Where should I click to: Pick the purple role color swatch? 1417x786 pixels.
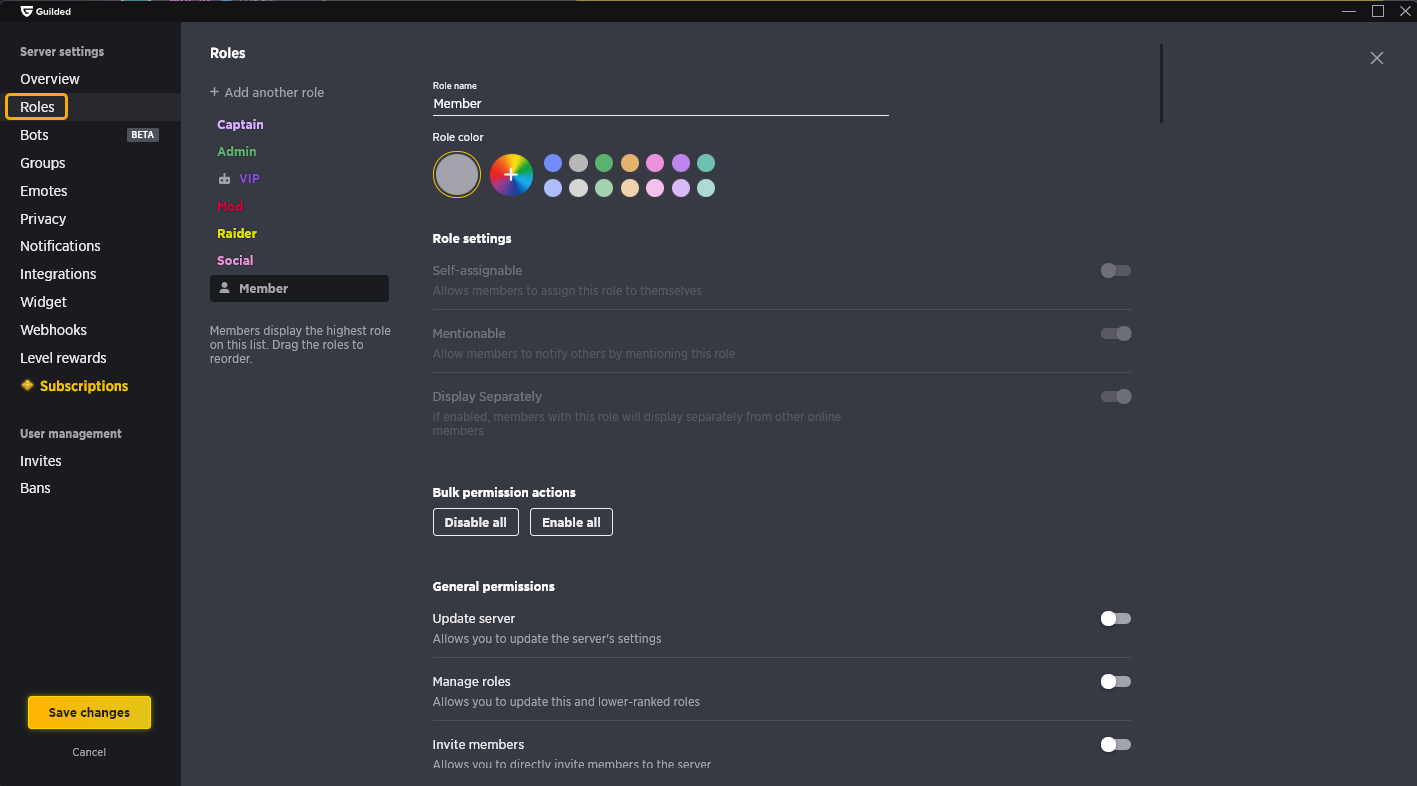click(x=681, y=163)
